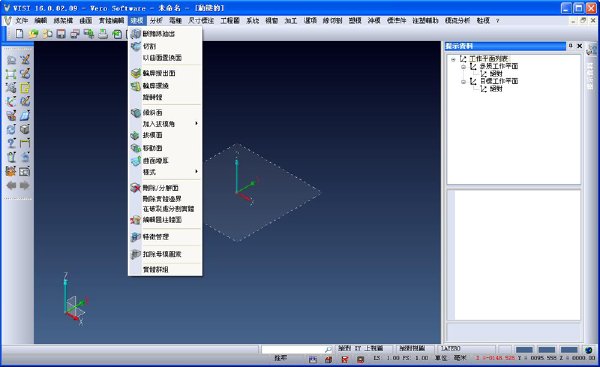Click the pin icon on the 提示資料 panel
This screenshot has height=367, width=600.
(x=570, y=46)
